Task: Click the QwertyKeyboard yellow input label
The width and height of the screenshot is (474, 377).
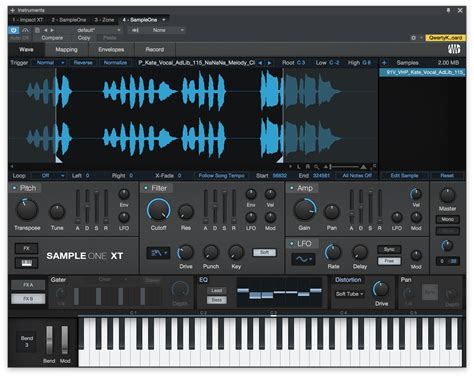Action: (x=445, y=38)
